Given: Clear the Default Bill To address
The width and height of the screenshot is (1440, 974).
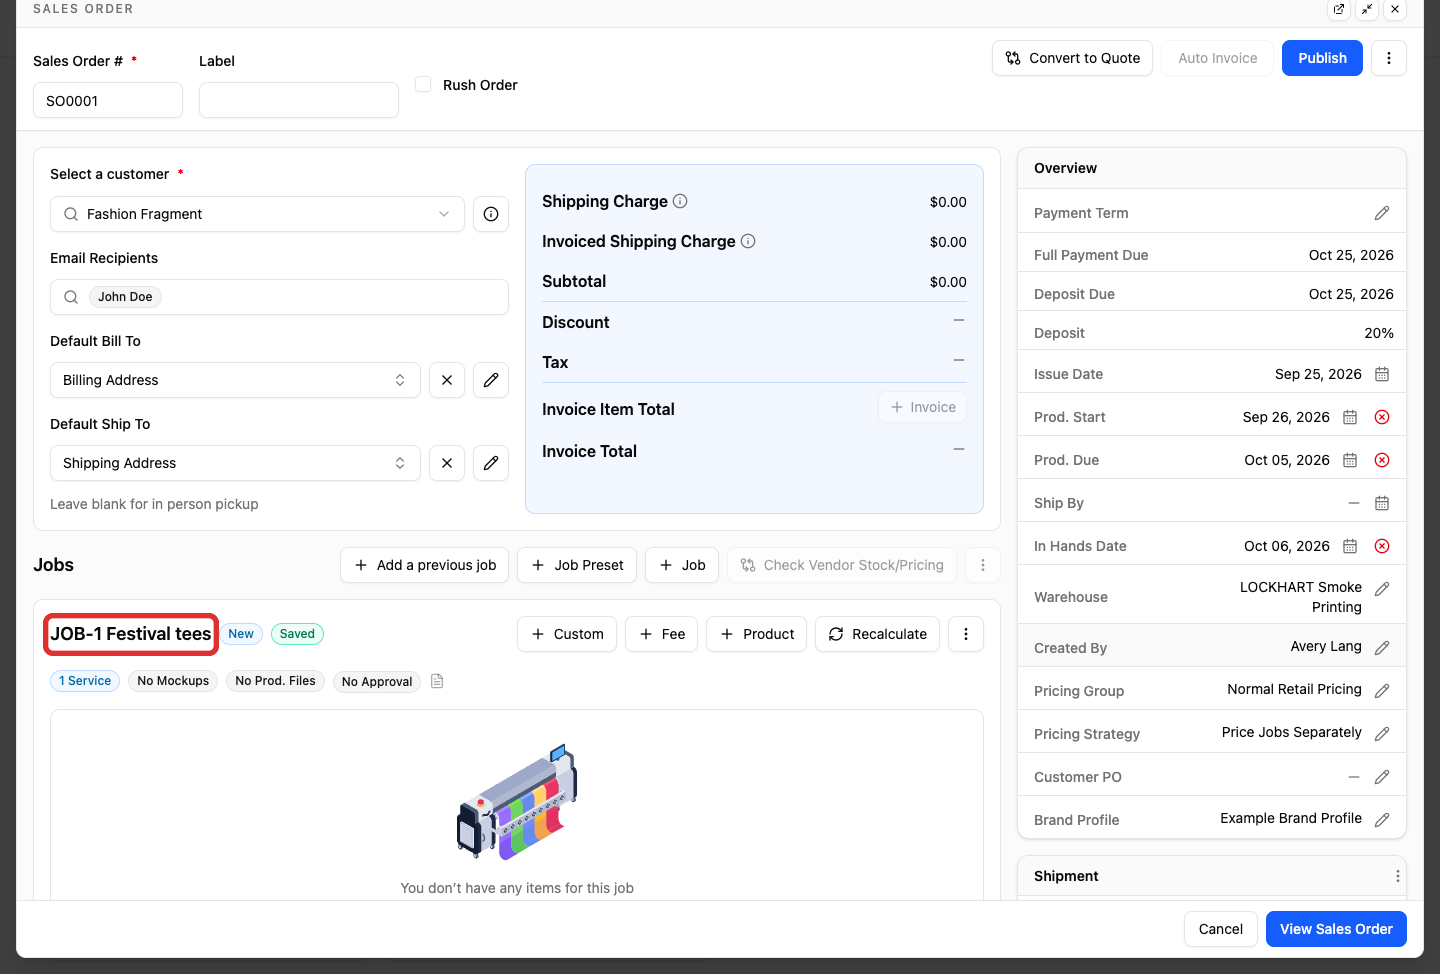Looking at the screenshot, I should (x=447, y=380).
